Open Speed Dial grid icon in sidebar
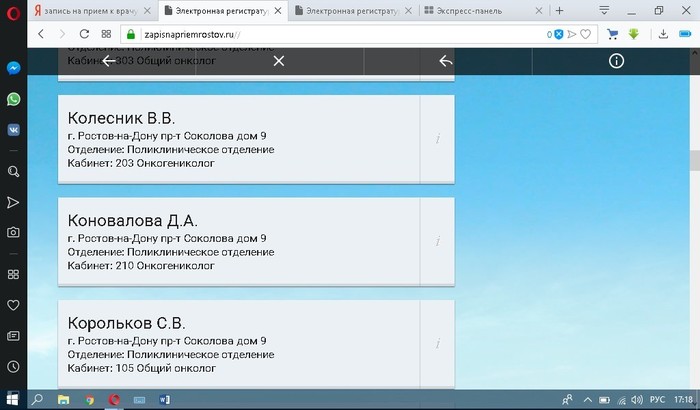Screen dimensions: 700x410 pyautogui.click(x=14, y=274)
